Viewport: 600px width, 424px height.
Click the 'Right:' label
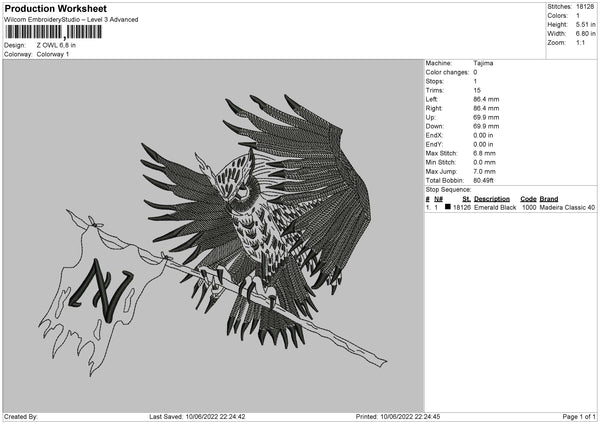click(x=434, y=108)
